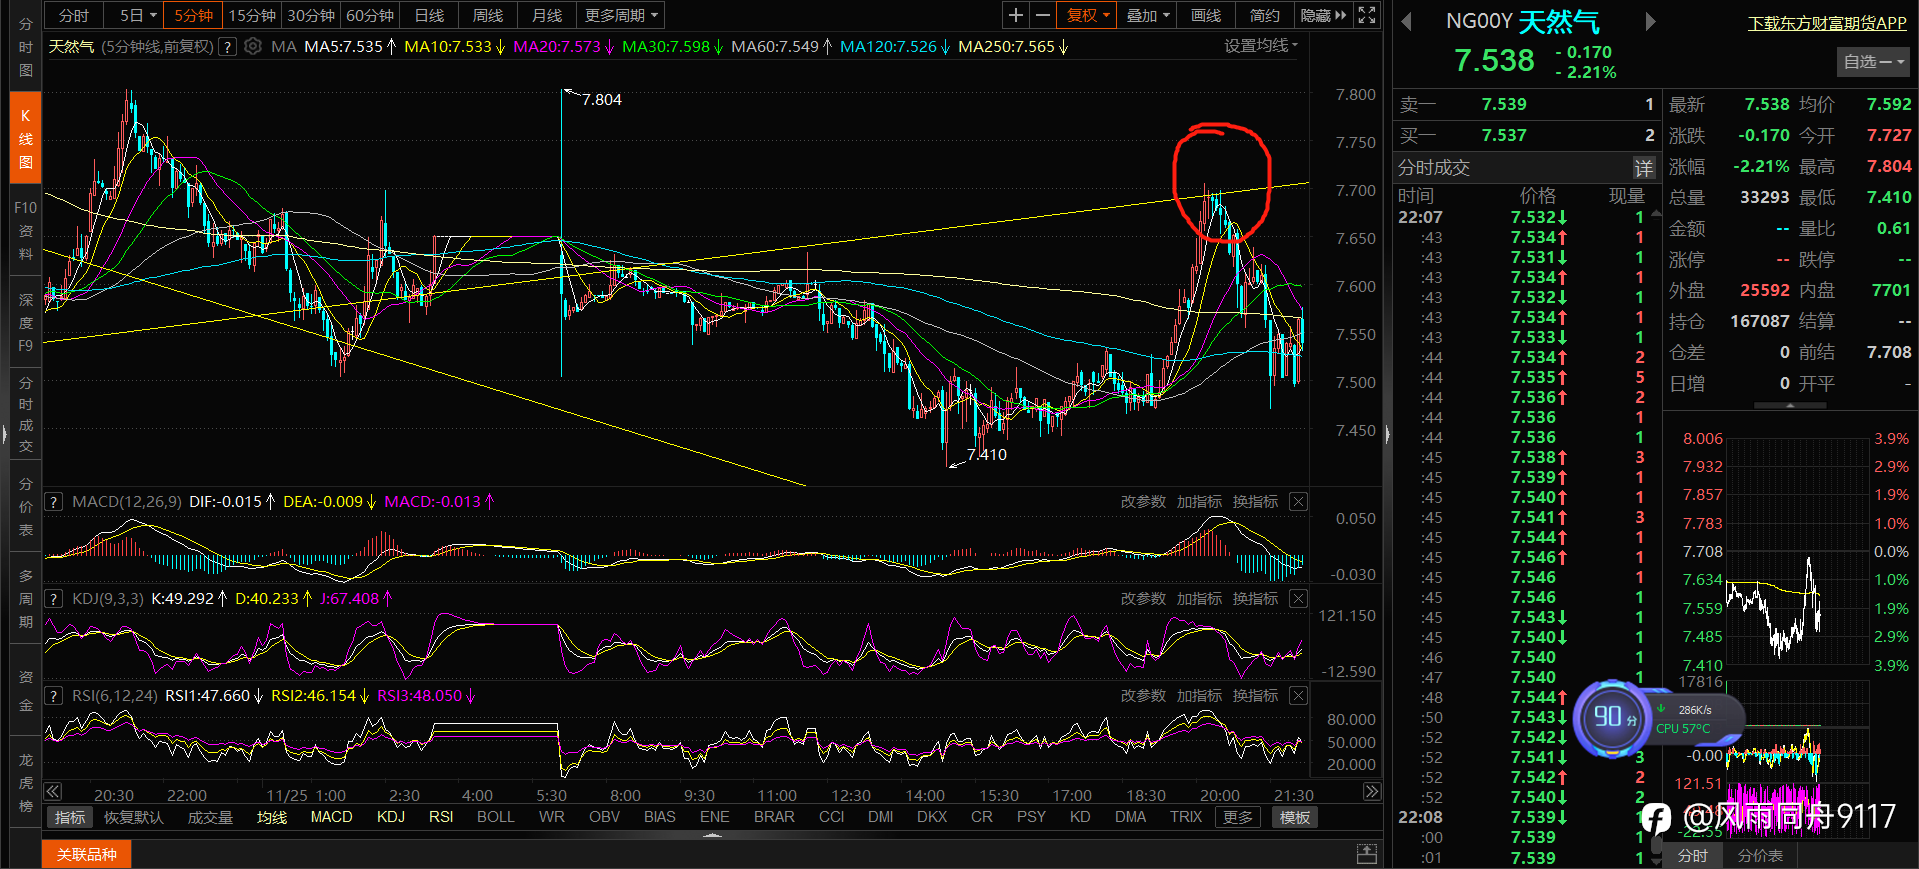The width and height of the screenshot is (1919, 869).
Task: Open F10 资料 in the left sidebar
Action: point(26,231)
